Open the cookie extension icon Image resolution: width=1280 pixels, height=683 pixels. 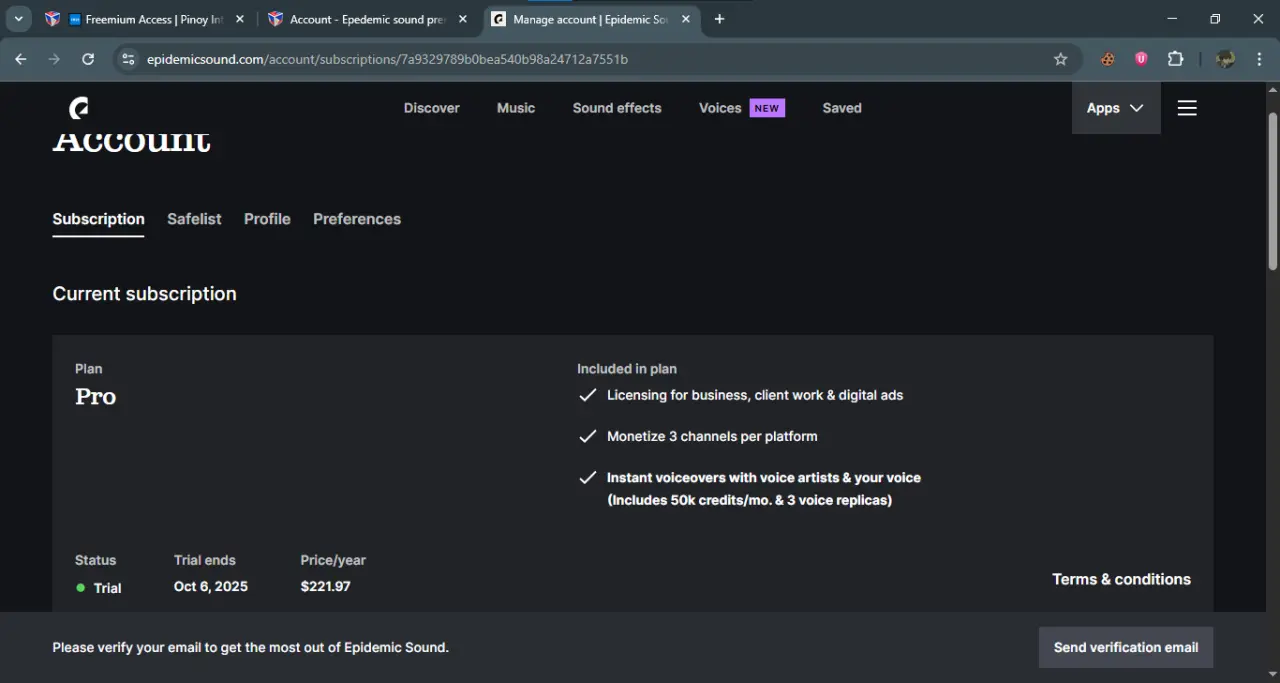[x=1108, y=59]
